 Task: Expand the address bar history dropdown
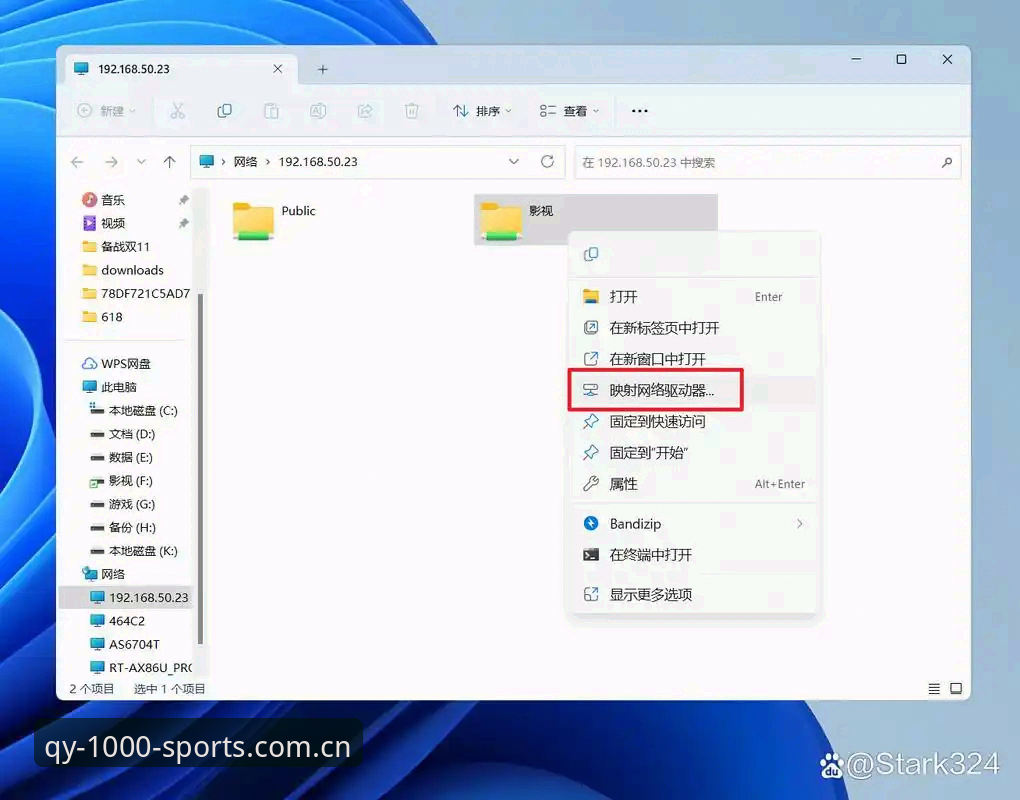pyautogui.click(x=514, y=162)
